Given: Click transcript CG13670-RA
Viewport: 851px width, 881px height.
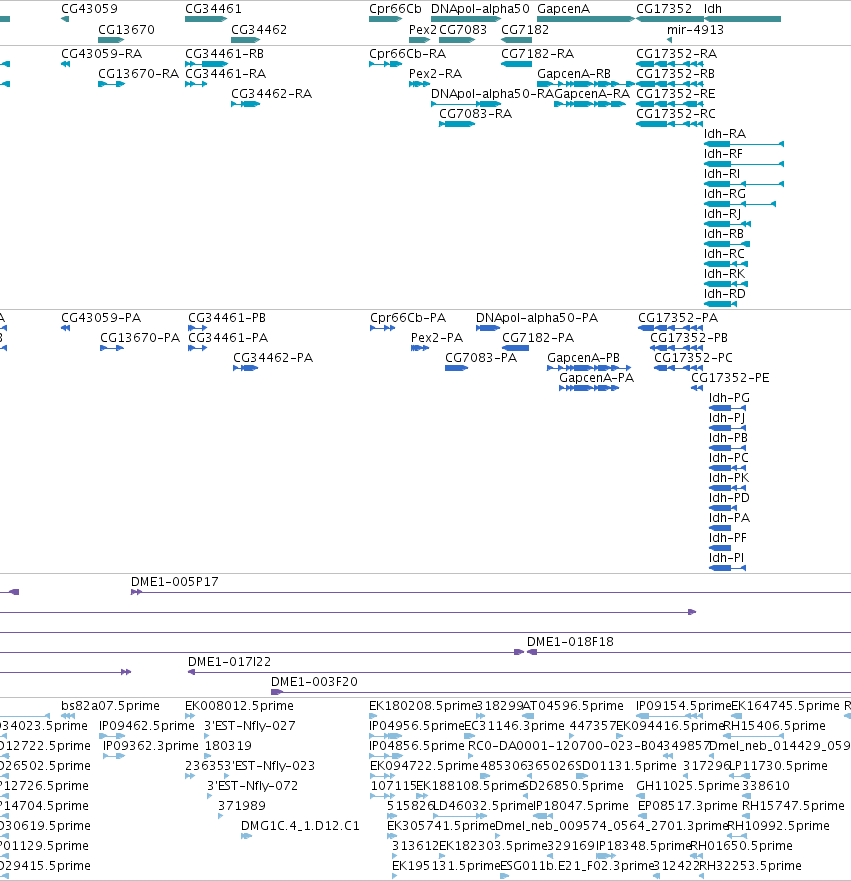Looking at the screenshot, I should 138,74.
